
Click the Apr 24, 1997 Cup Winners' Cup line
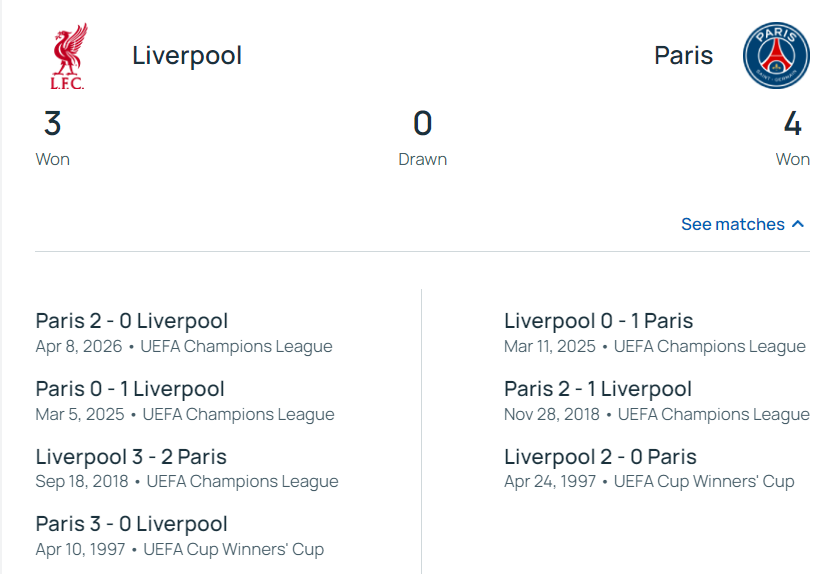tap(649, 482)
